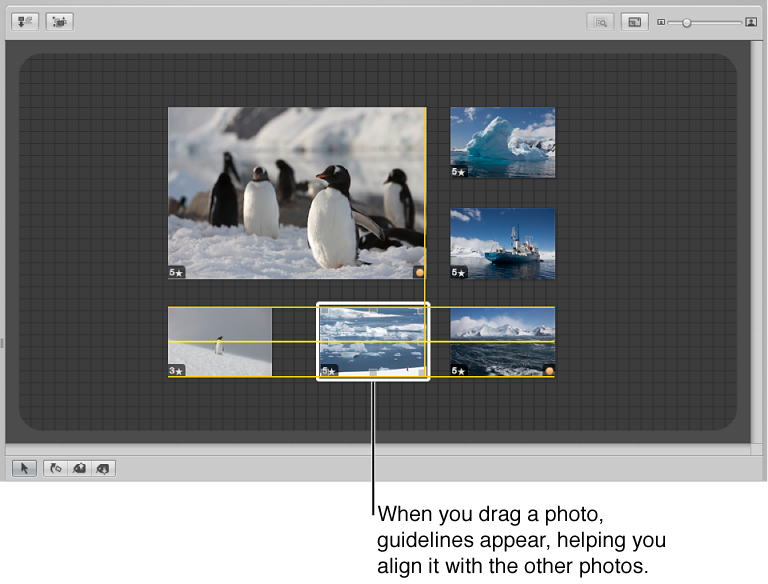Click the vertical scrollbar of the Light Table
768x584 pixels.
click(756, 242)
